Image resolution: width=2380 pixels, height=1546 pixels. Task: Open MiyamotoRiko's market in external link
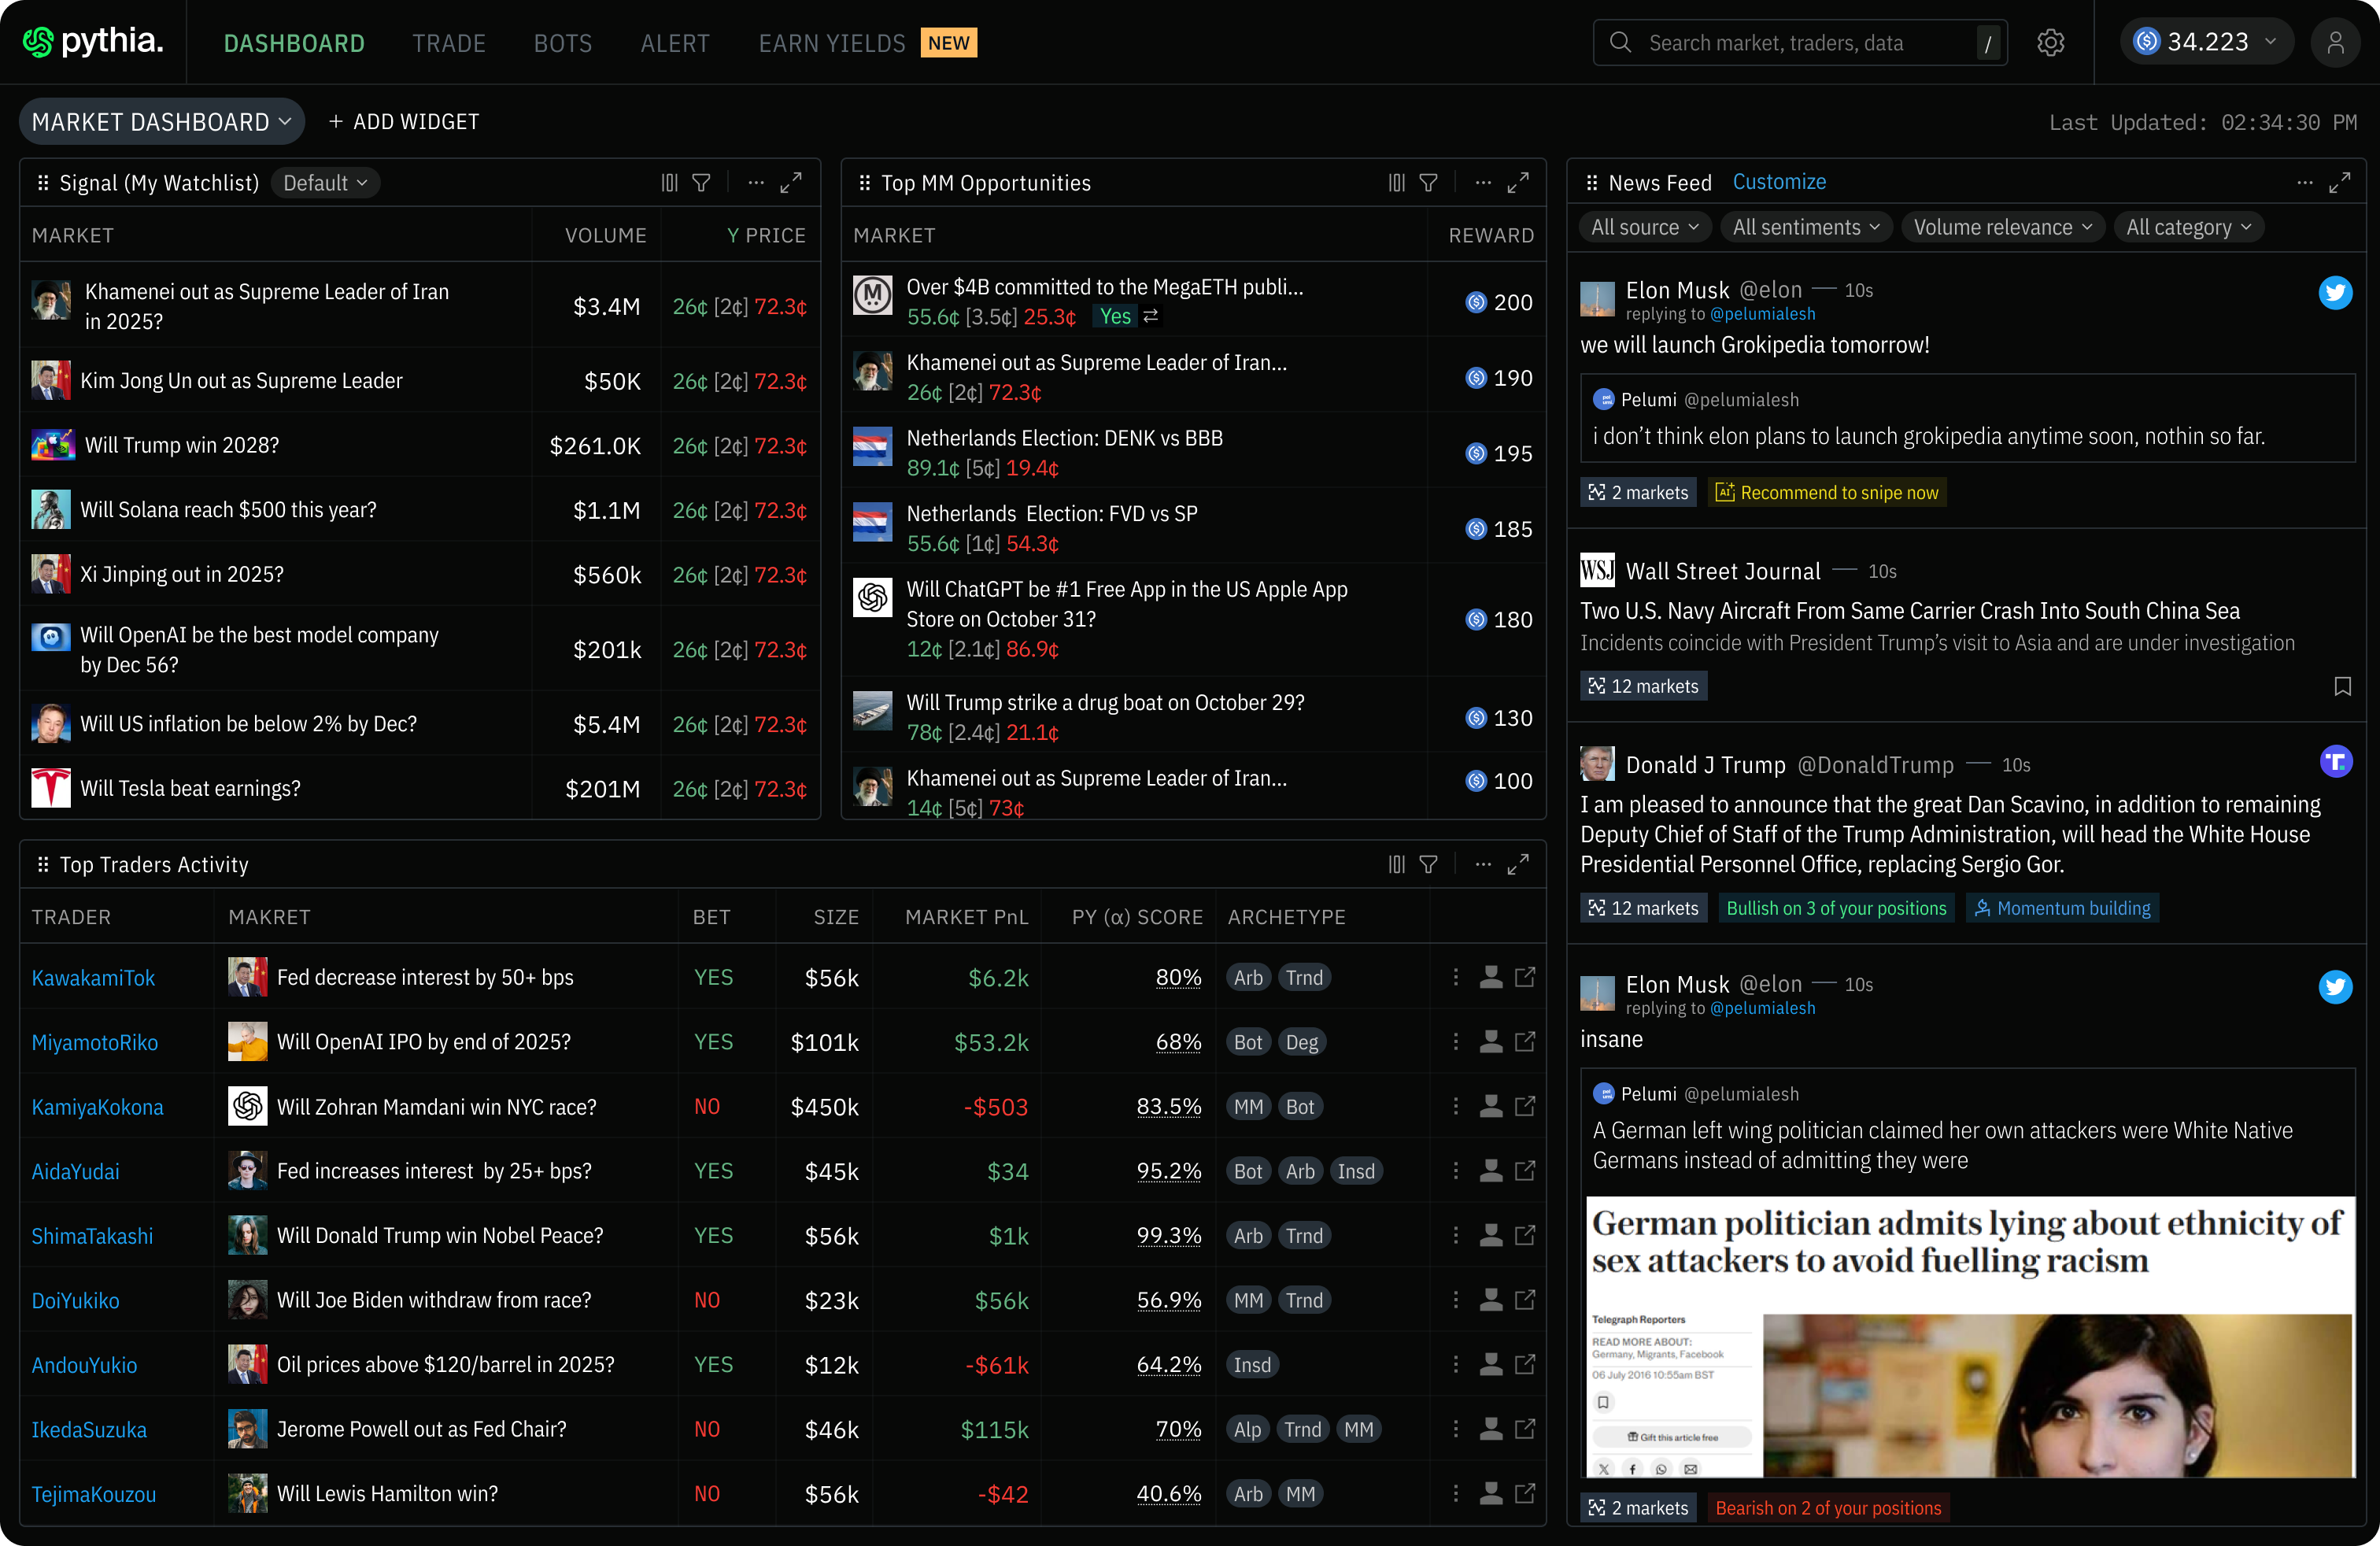point(1525,1042)
